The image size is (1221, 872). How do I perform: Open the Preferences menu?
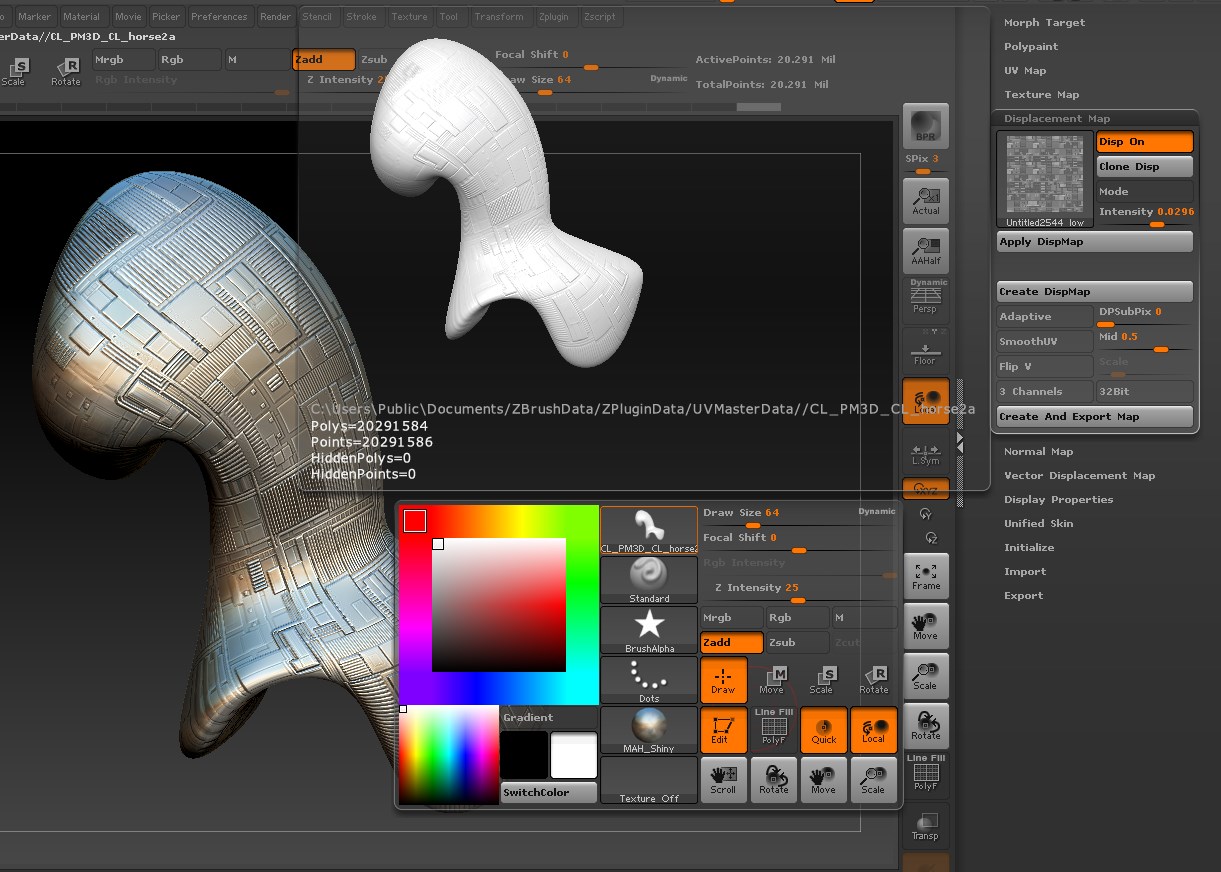click(219, 17)
